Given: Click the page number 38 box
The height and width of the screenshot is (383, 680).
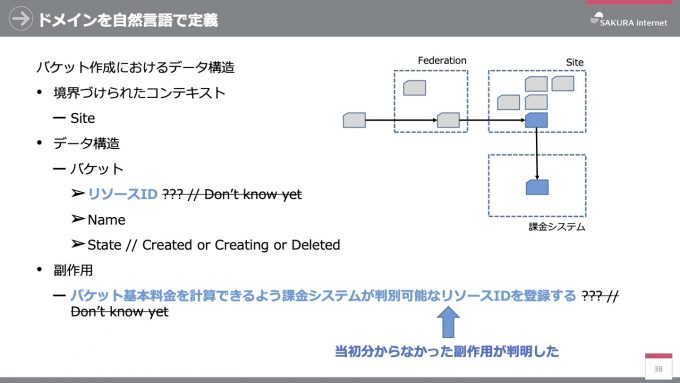Looking at the screenshot, I should point(658,366).
